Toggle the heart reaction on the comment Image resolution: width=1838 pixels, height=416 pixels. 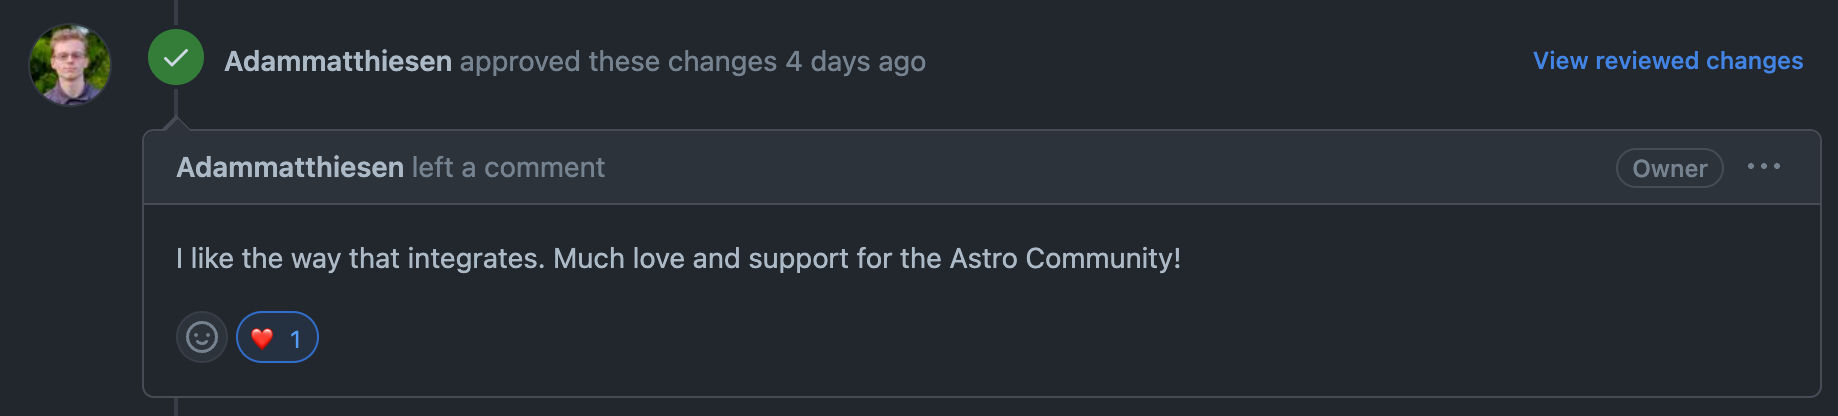pyautogui.click(x=277, y=338)
